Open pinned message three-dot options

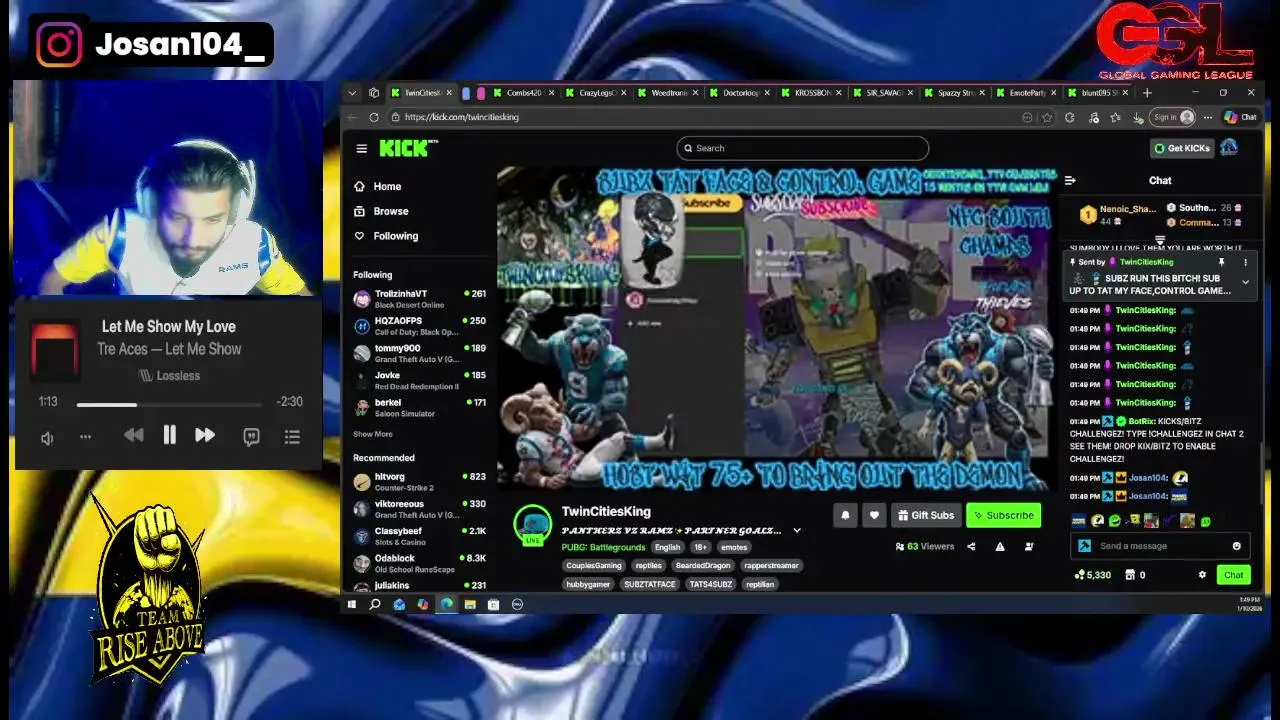tap(1245, 262)
